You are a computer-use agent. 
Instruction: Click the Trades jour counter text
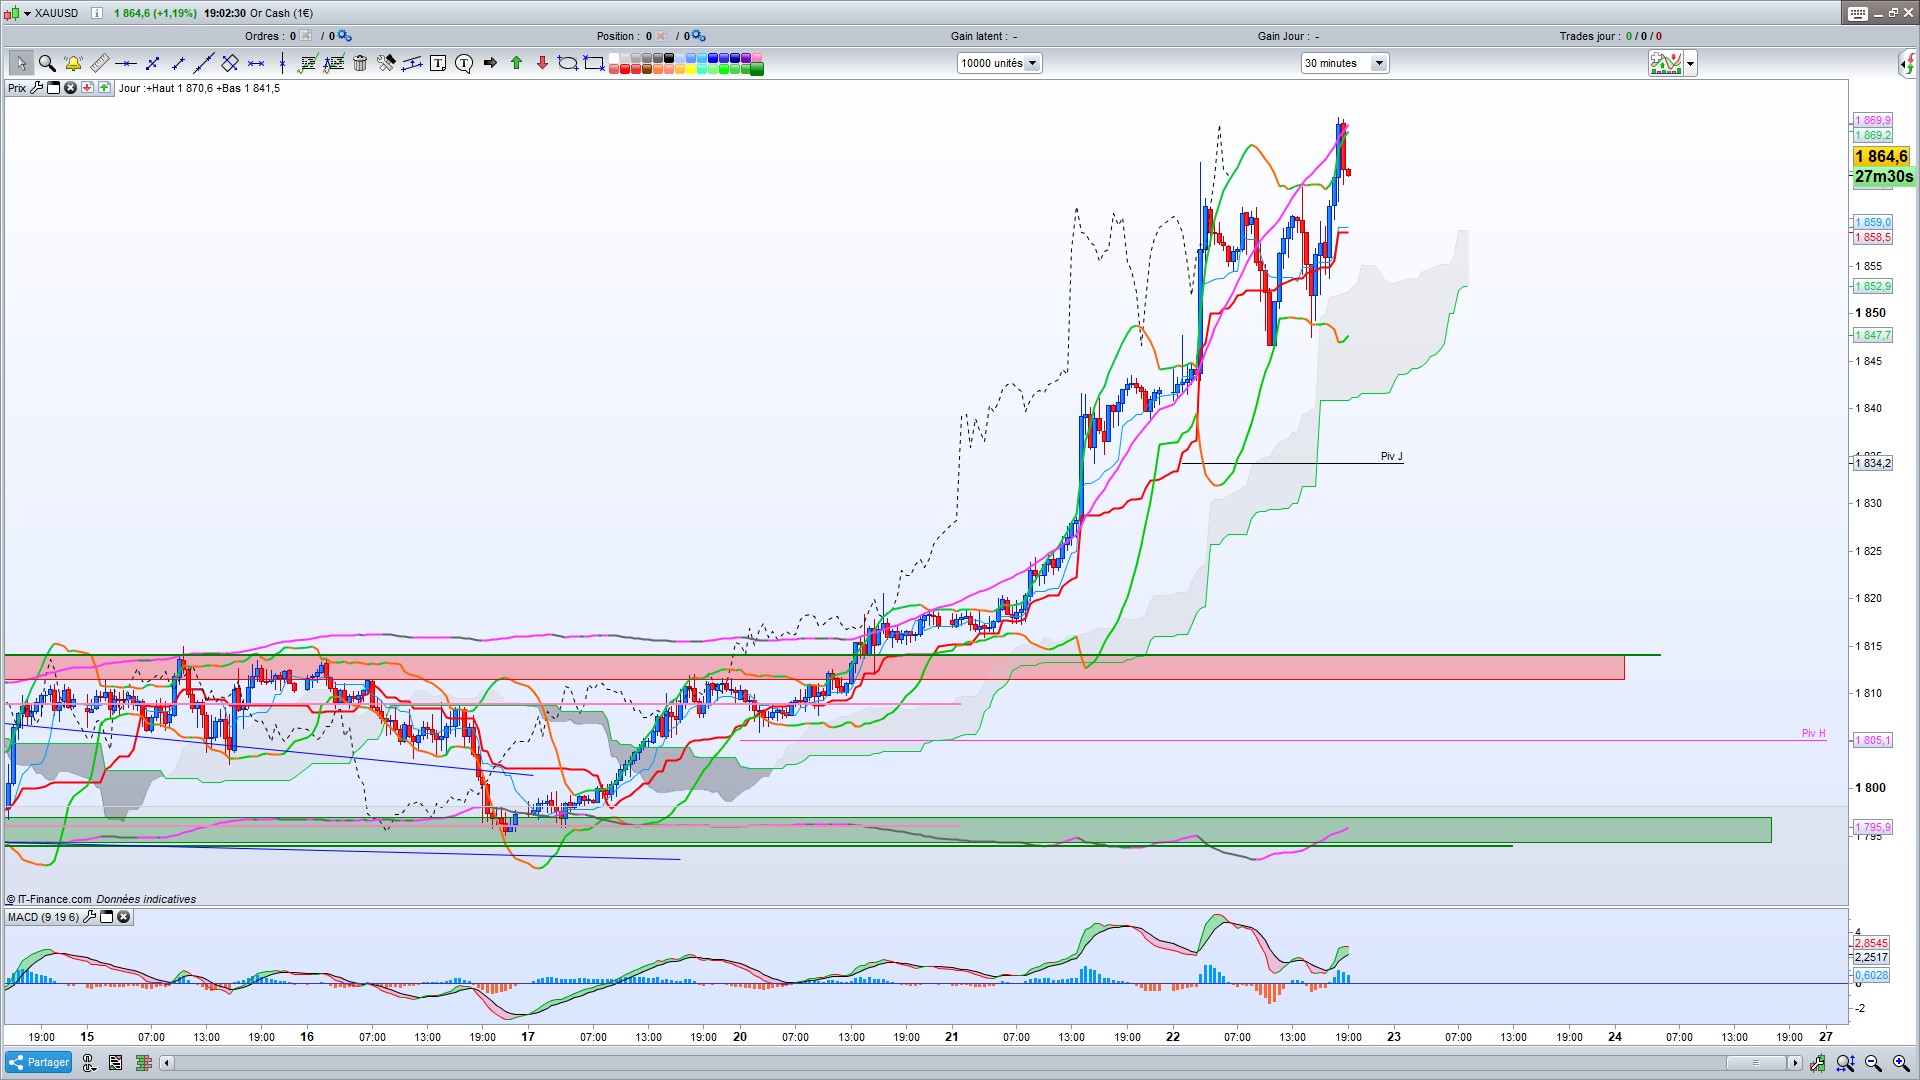point(1610,36)
